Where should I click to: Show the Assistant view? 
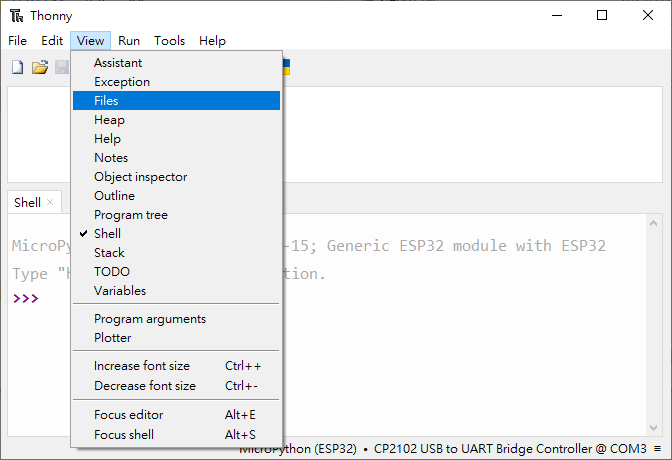click(176, 63)
